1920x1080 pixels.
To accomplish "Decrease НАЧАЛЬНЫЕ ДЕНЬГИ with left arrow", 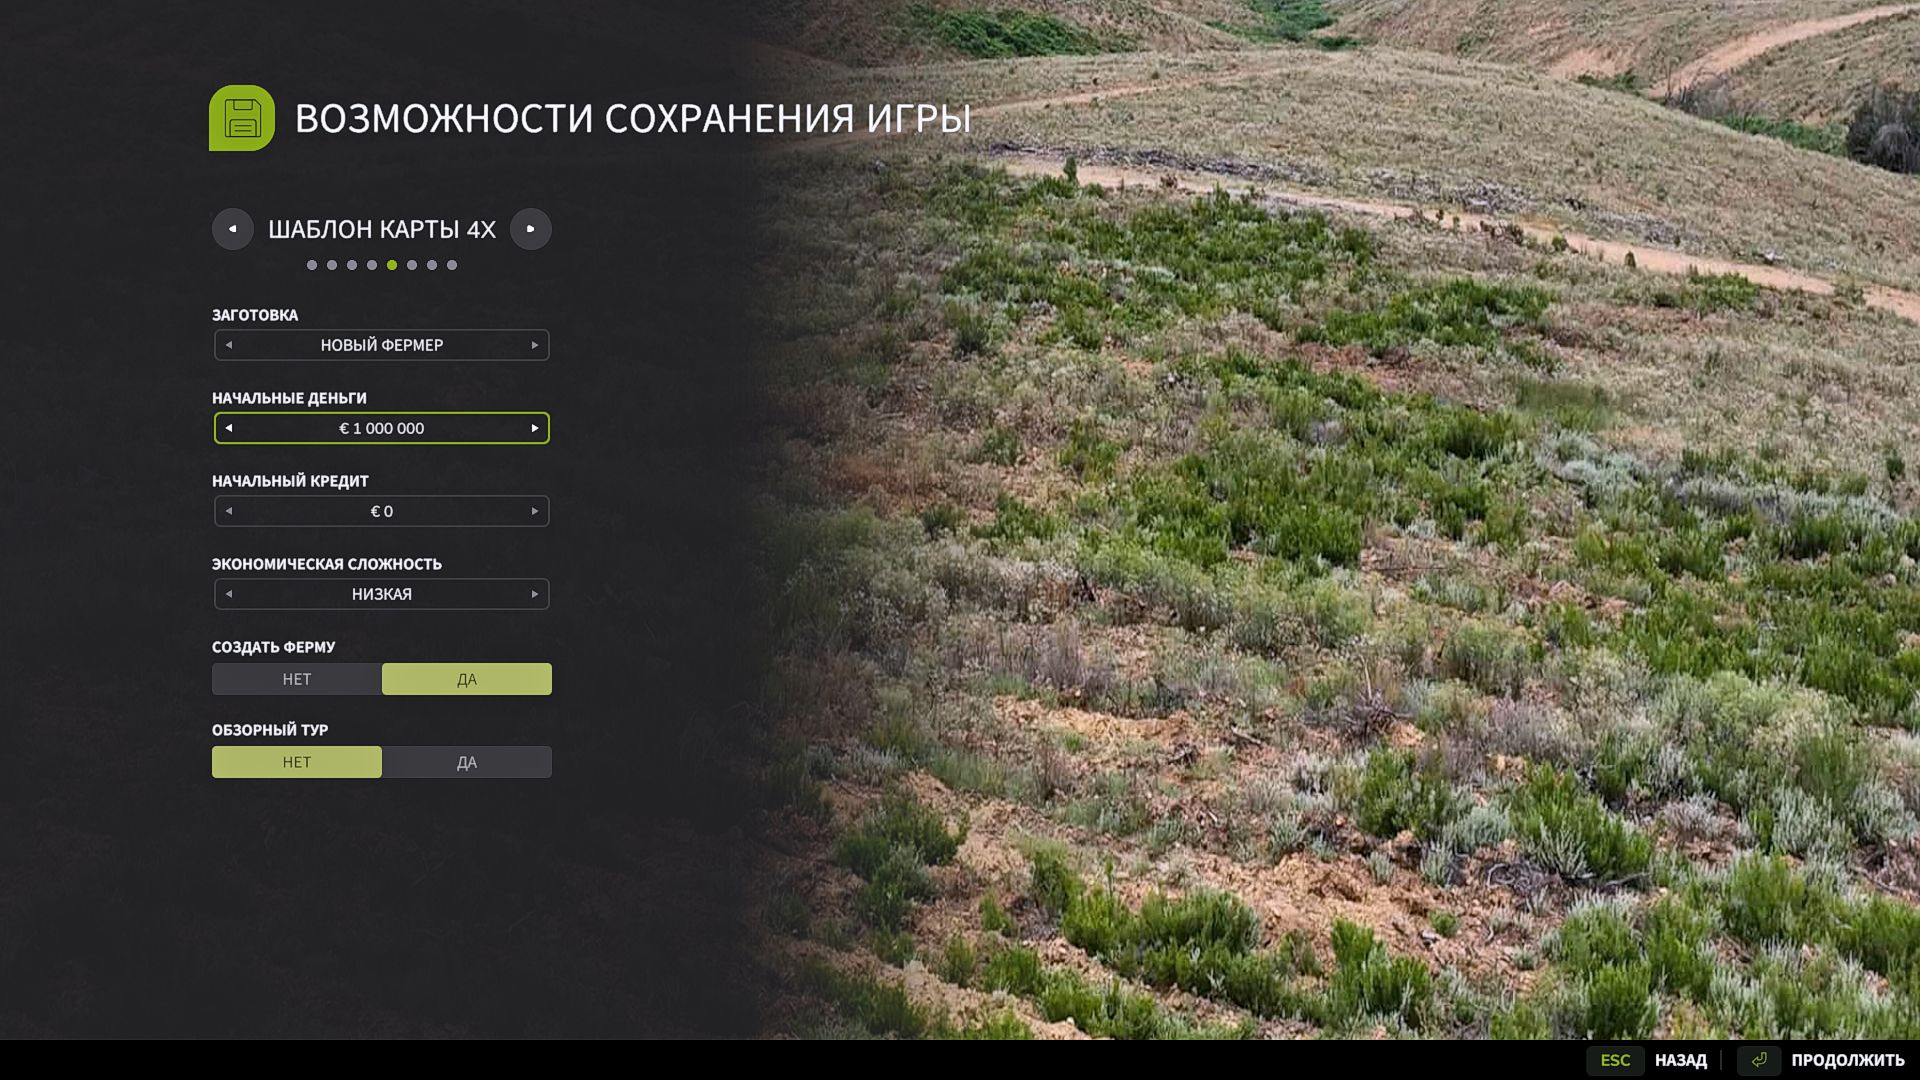I will click(x=229, y=428).
